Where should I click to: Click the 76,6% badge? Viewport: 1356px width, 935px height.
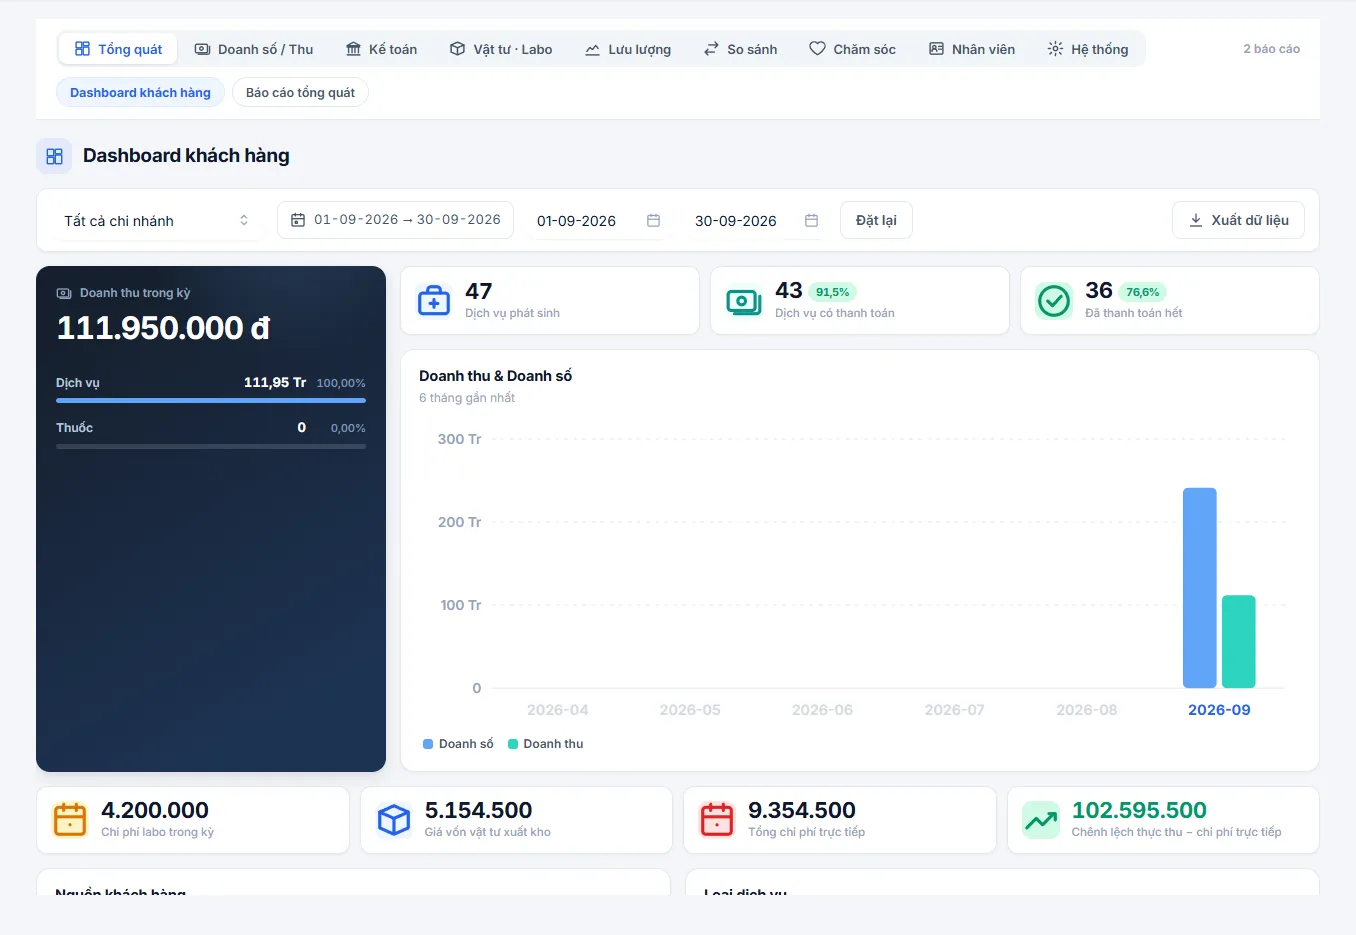tap(1142, 292)
